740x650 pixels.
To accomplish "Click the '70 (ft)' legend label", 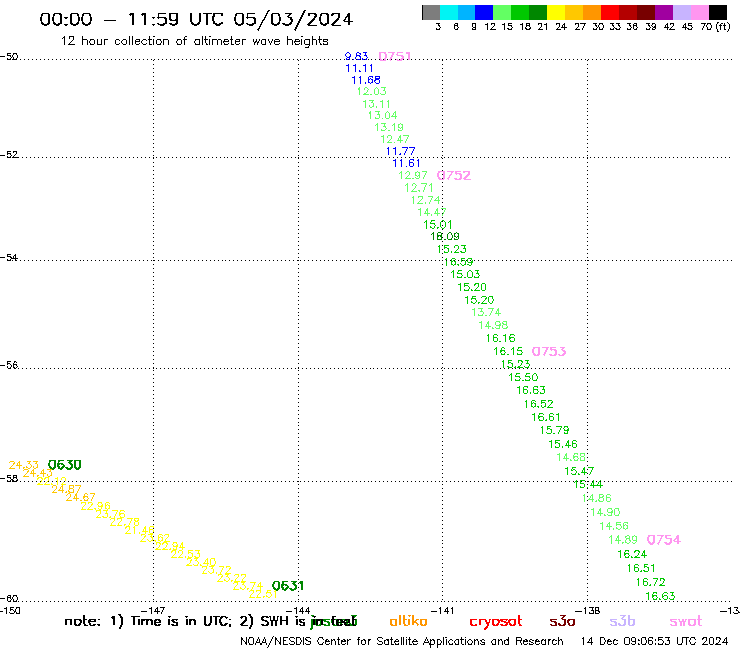I will click(x=715, y=26).
